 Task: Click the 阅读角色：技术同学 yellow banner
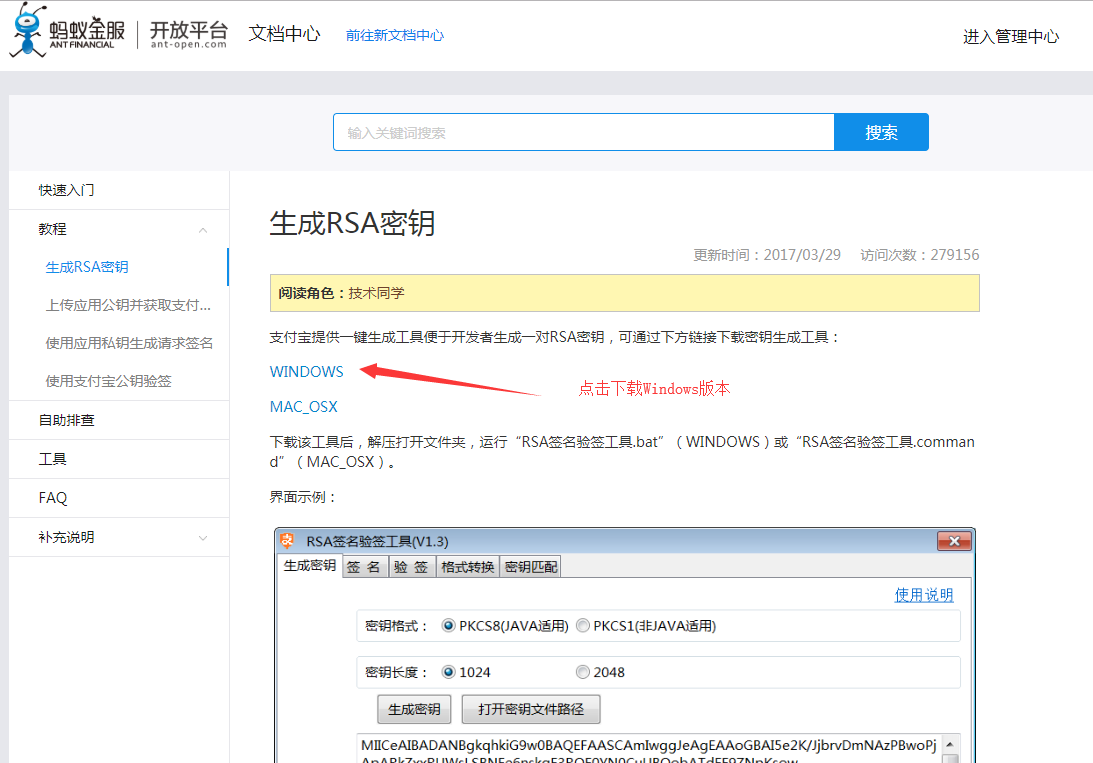pos(625,293)
